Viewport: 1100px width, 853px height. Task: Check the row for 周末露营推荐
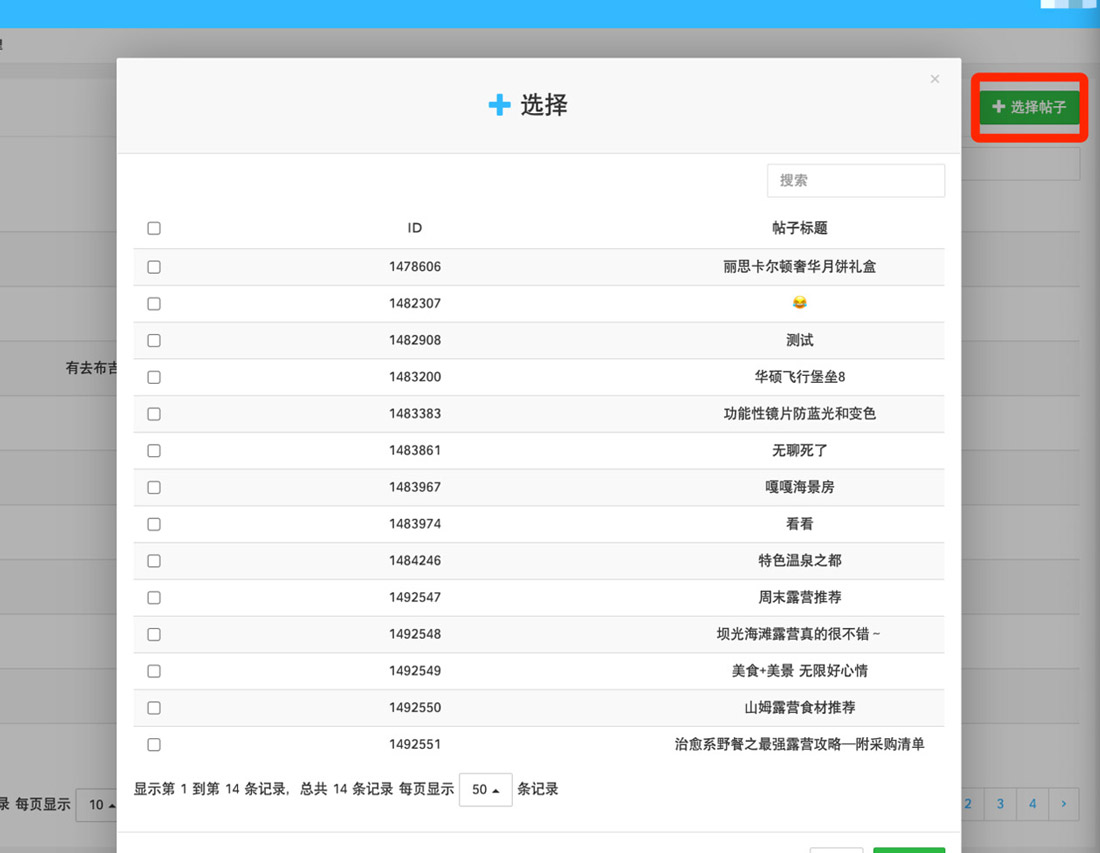point(154,597)
